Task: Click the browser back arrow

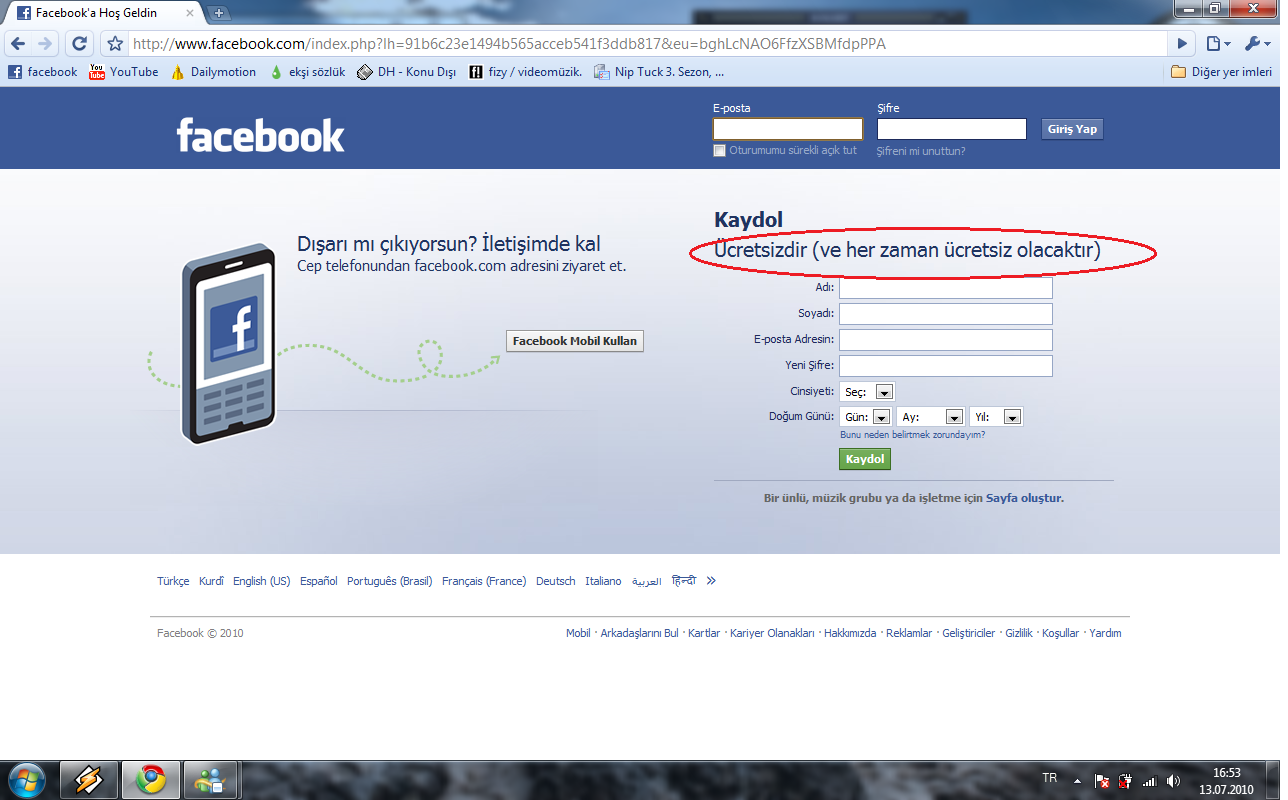Action: point(18,44)
